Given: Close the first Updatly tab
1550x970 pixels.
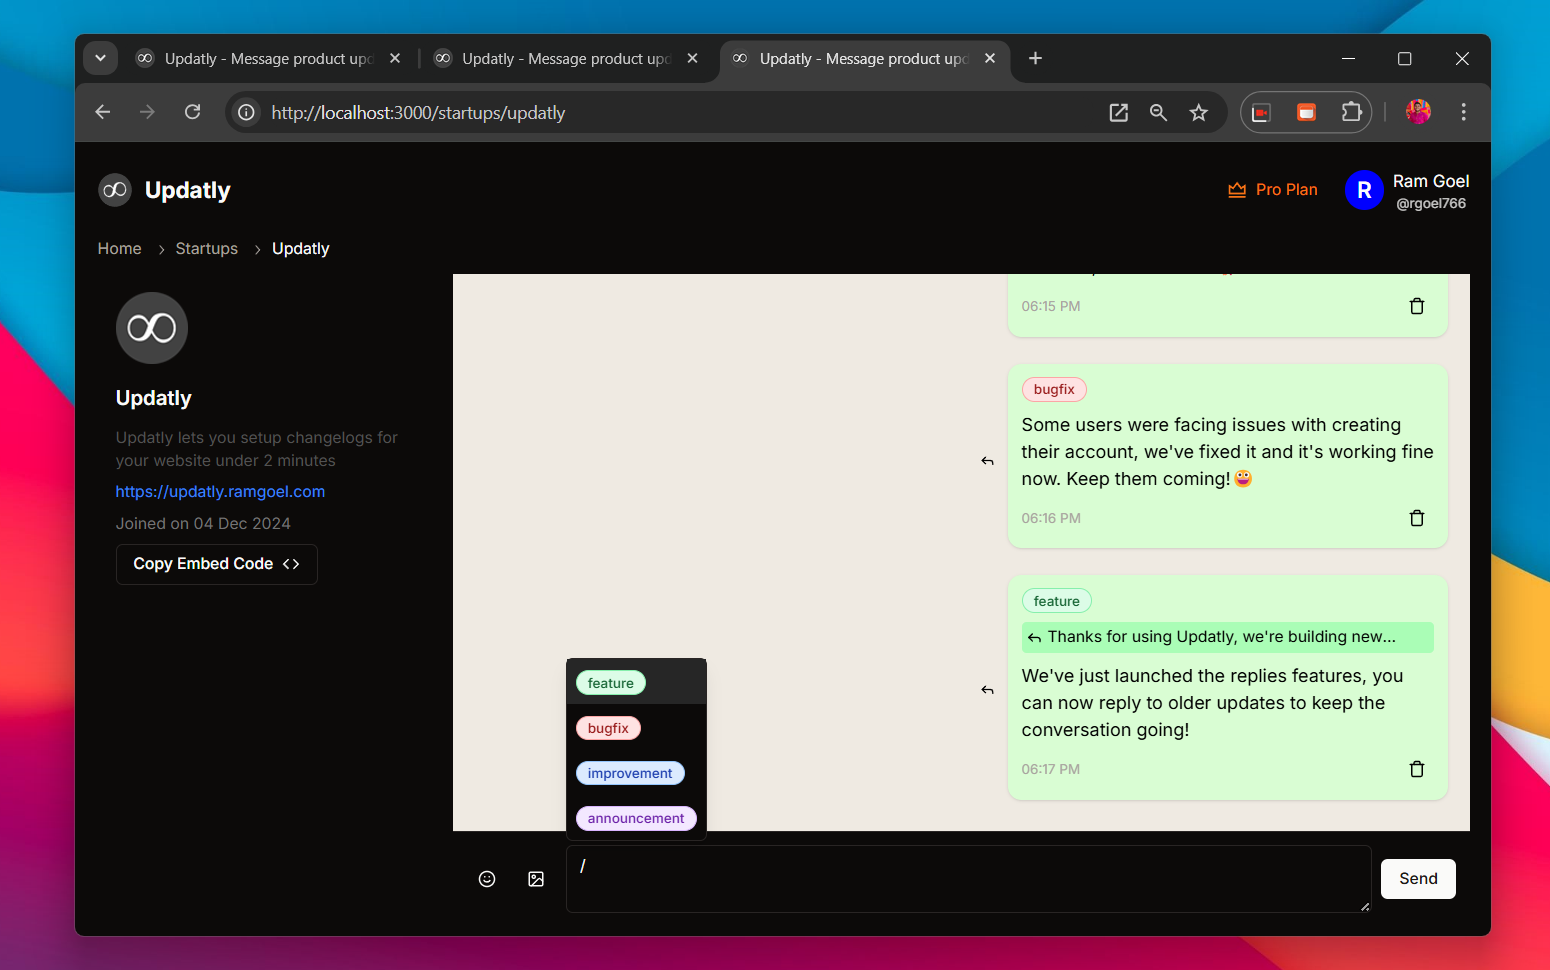Looking at the screenshot, I should tap(395, 59).
